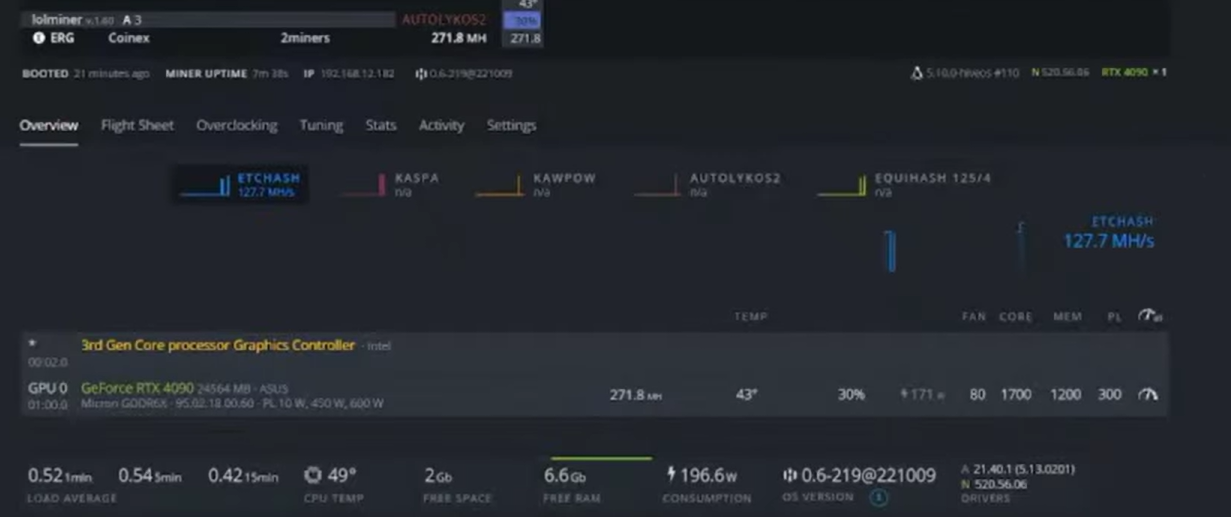Click the 0.54 five-minute load average

tap(150, 475)
